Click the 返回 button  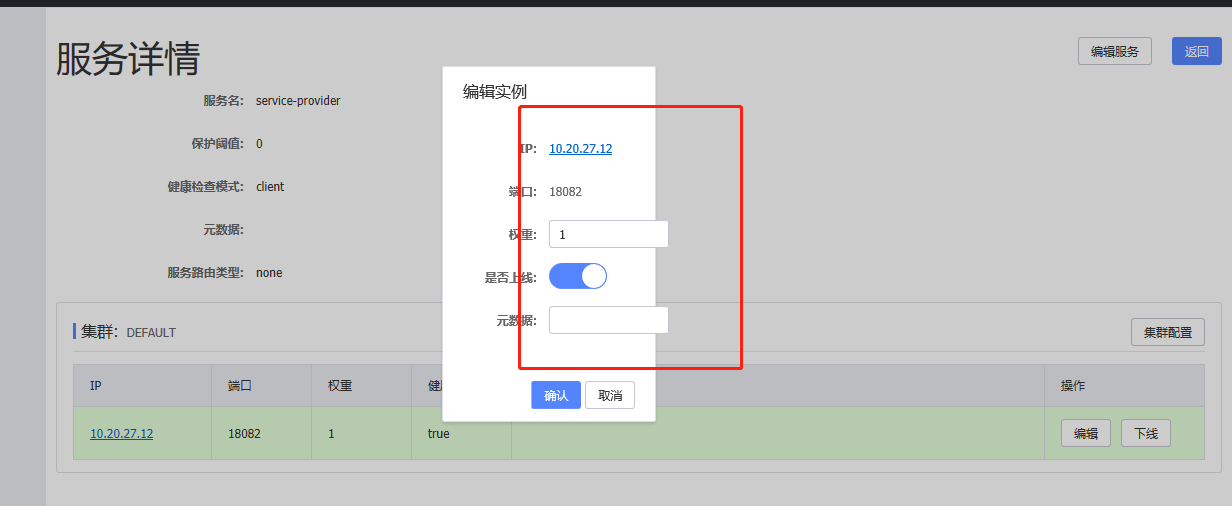pyautogui.click(x=1197, y=51)
